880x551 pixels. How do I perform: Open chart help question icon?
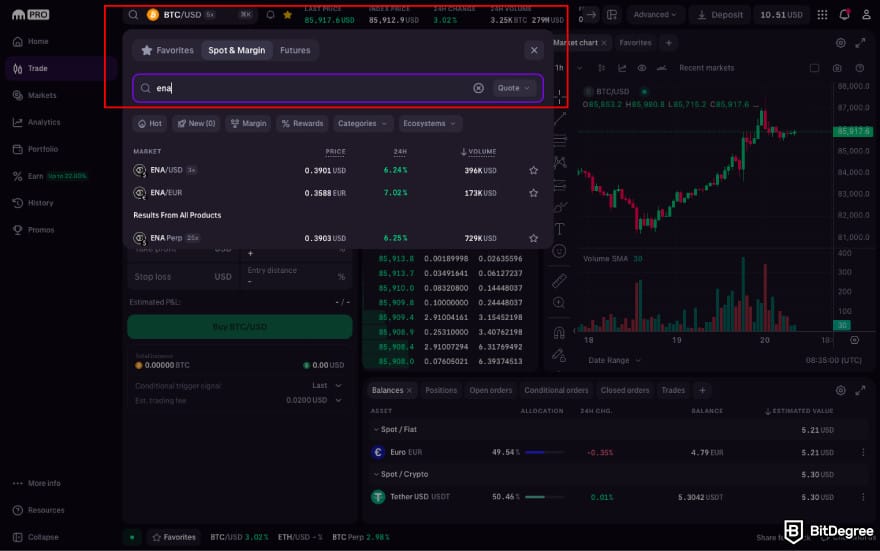pyautogui.click(x=859, y=68)
